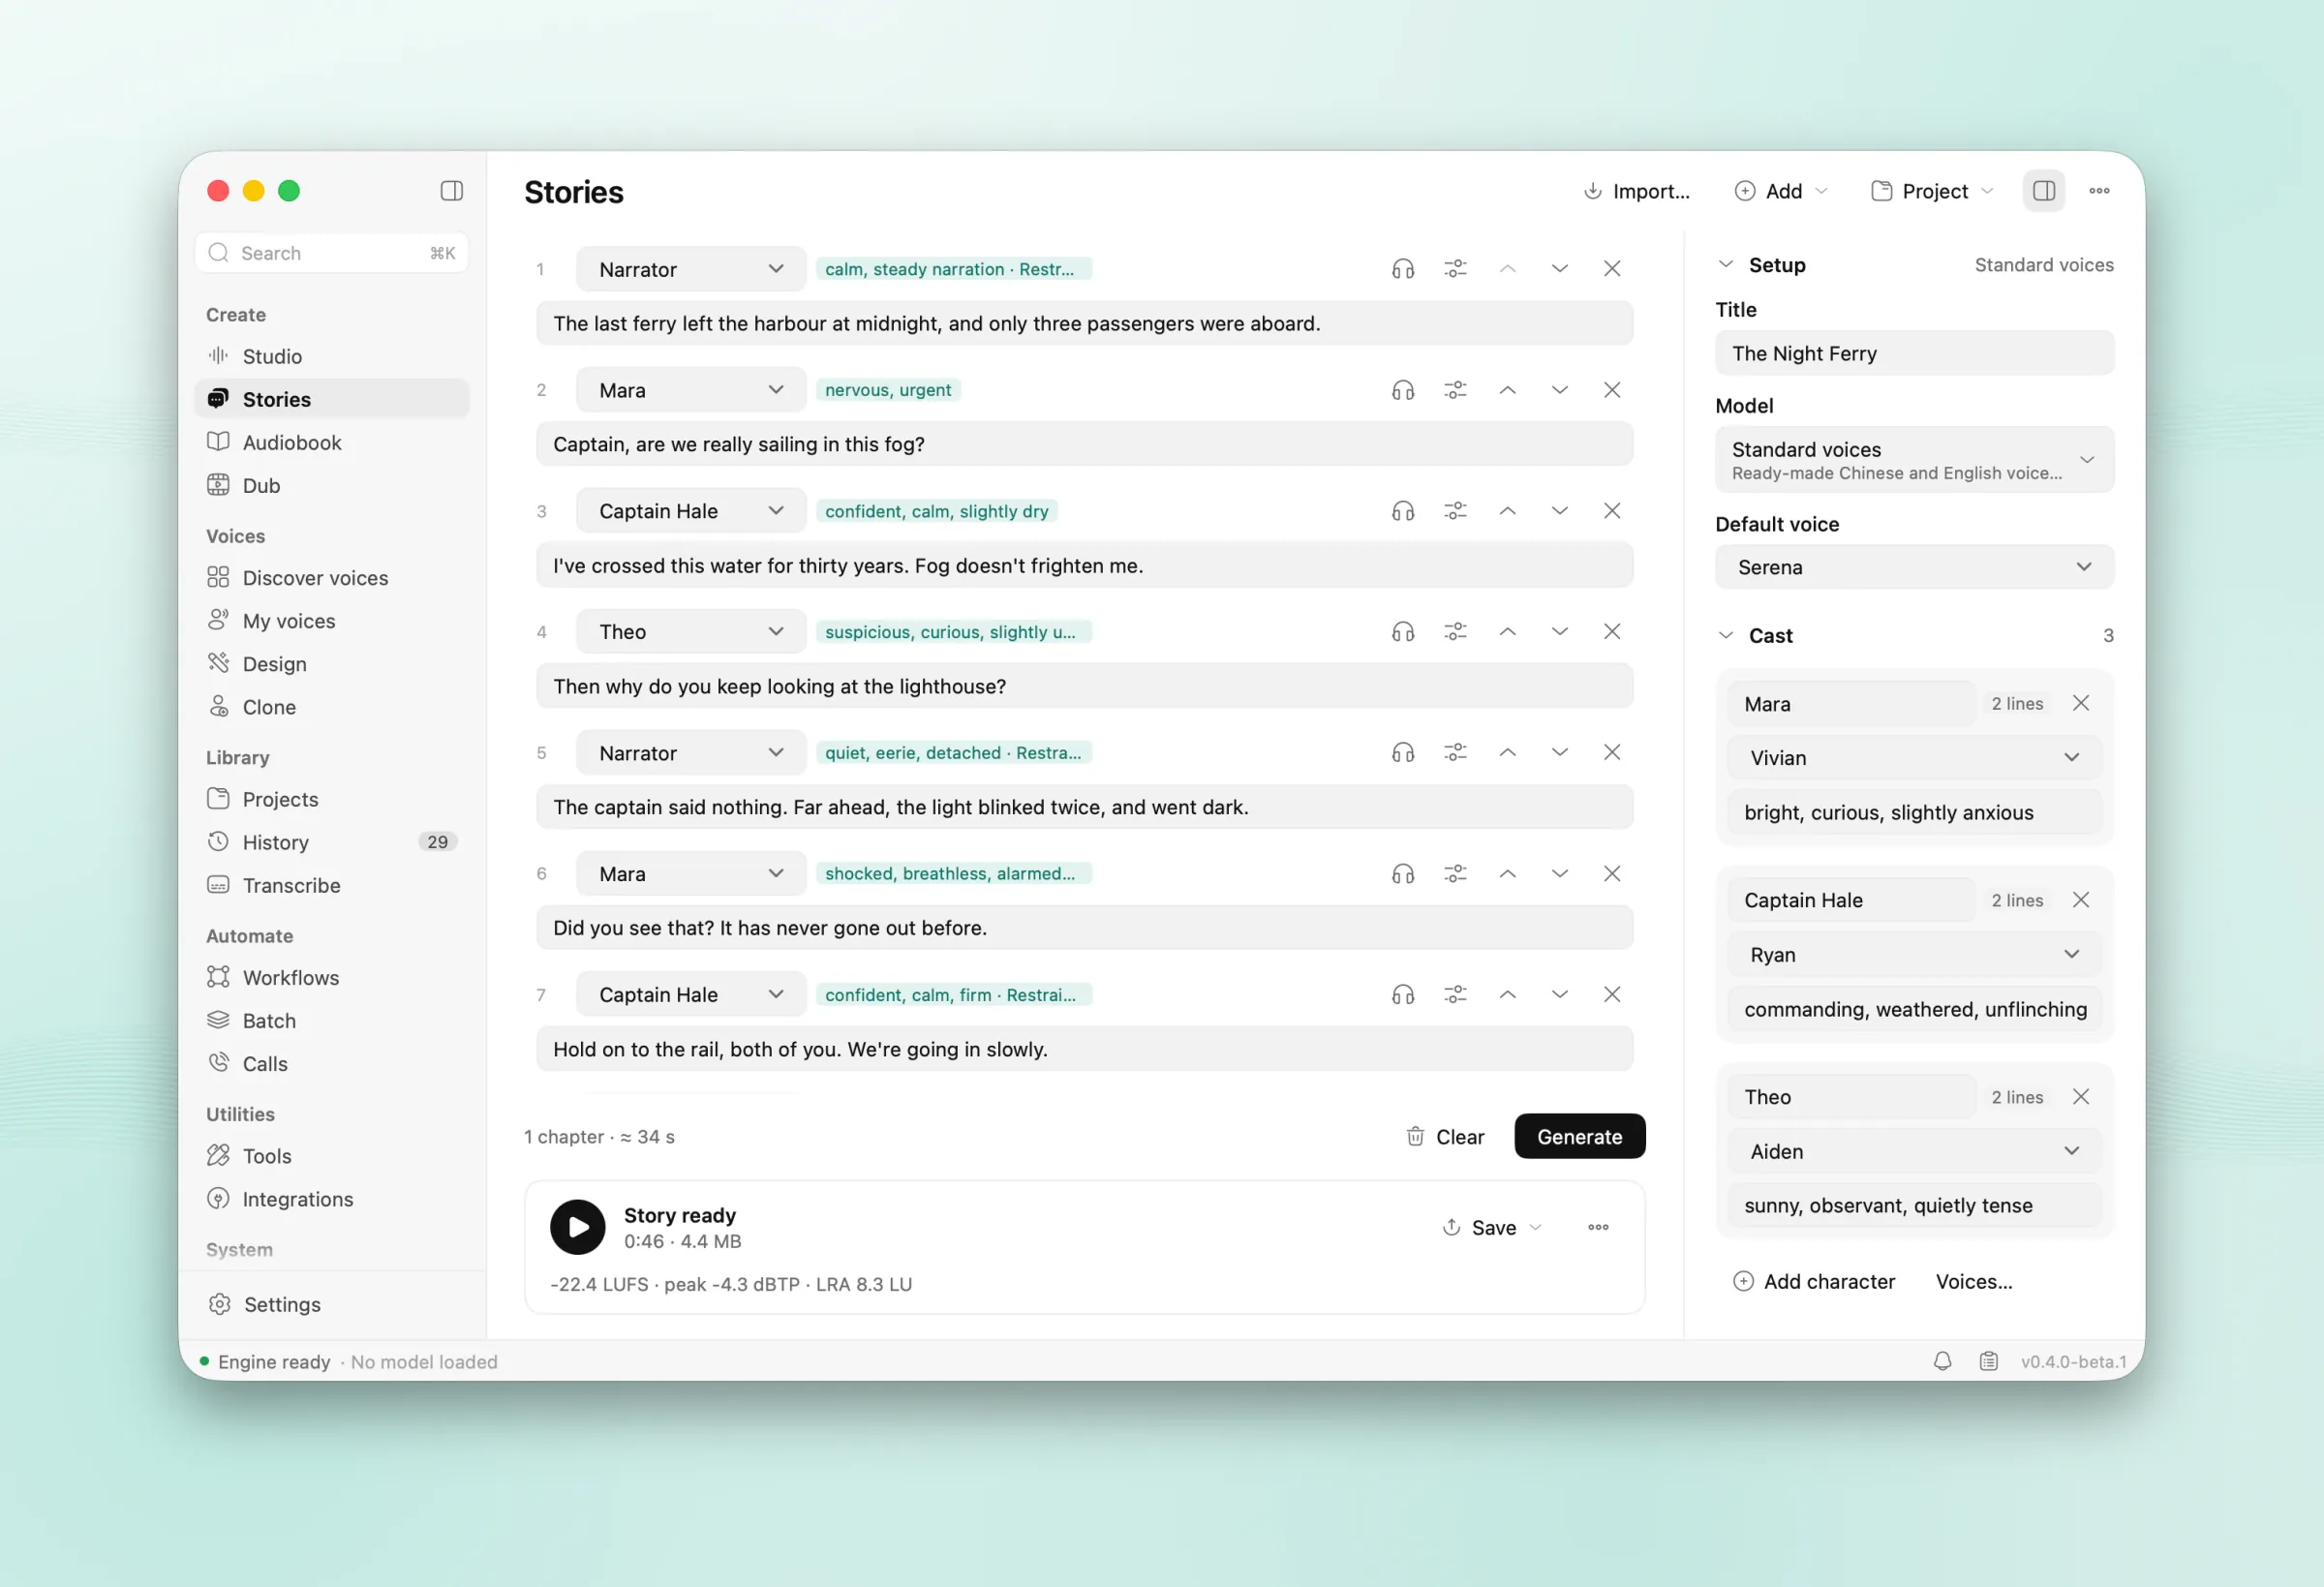The width and height of the screenshot is (2324, 1587).
Task: Open the line 1 Narrator speaker dropdown
Action: (x=691, y=269)
